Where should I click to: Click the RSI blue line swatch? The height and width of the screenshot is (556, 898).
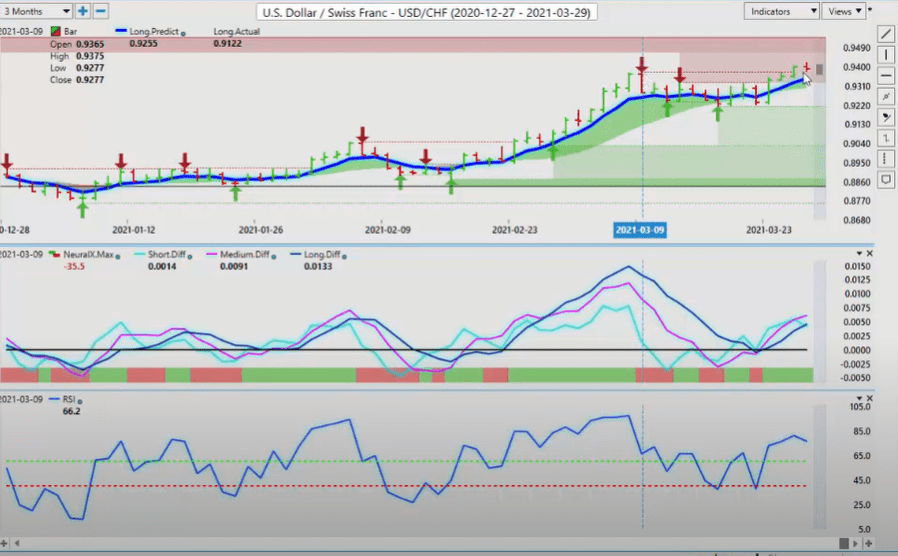tap(54, 399)
